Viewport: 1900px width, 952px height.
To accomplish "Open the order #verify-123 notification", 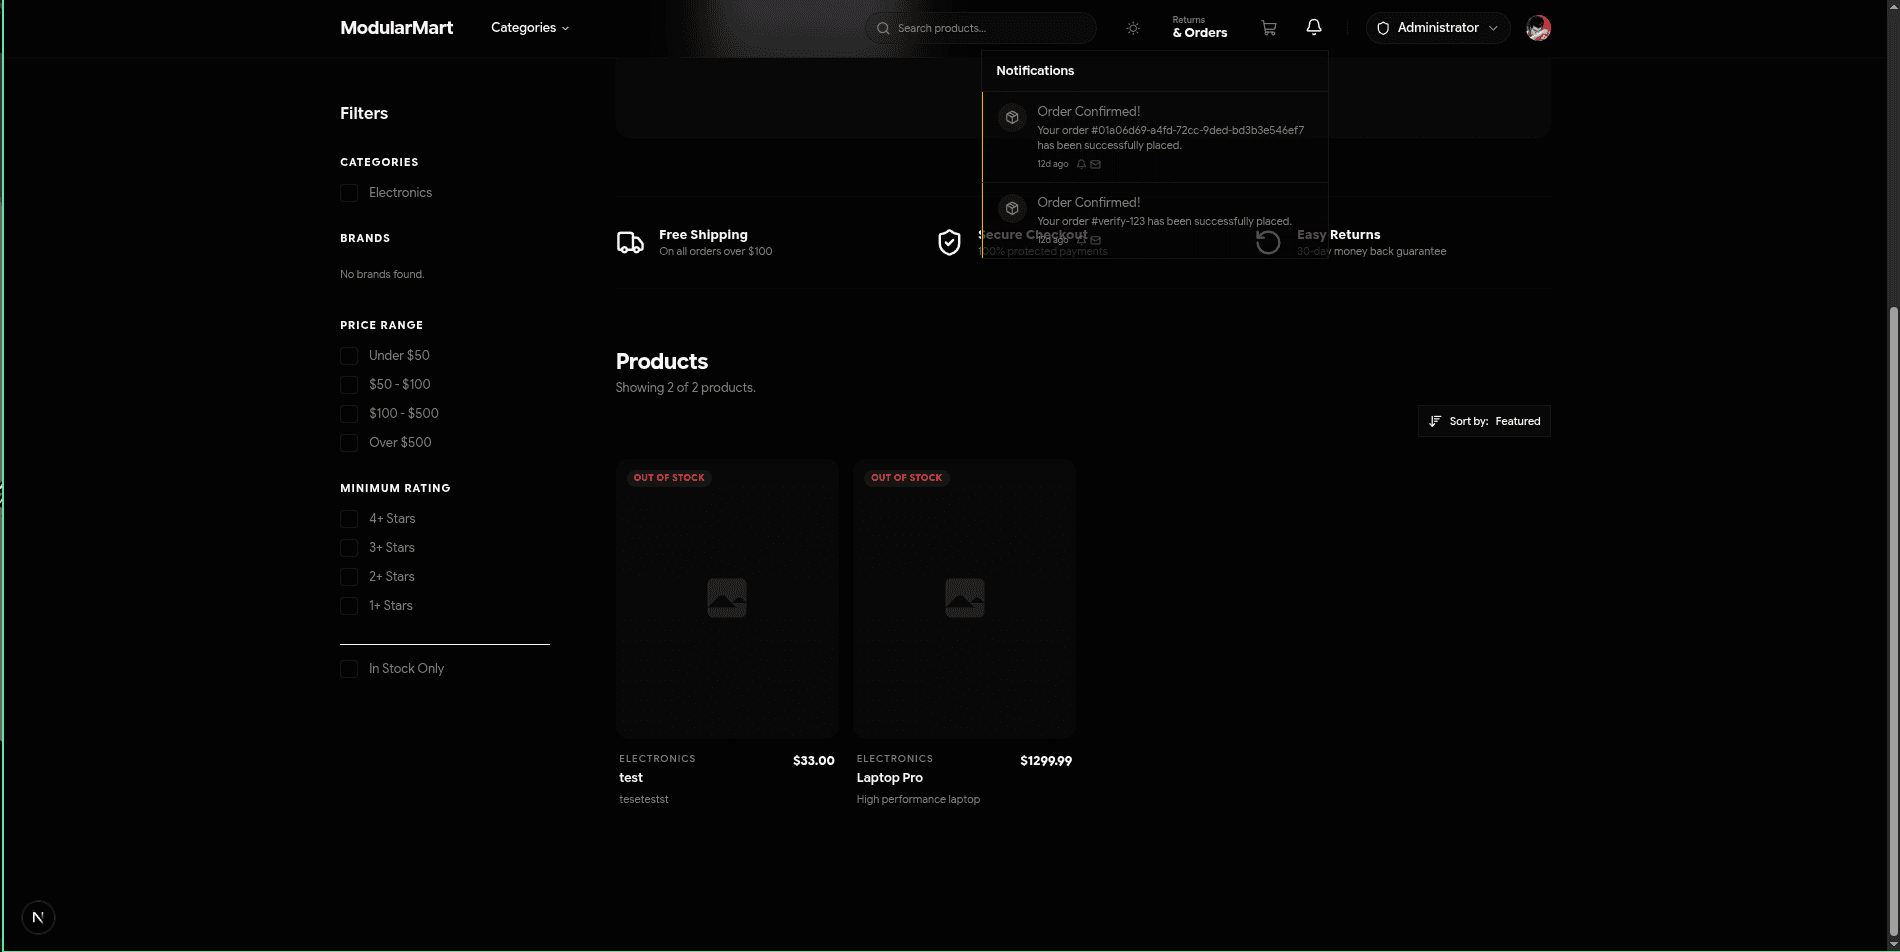I will tap(1155, 220).
